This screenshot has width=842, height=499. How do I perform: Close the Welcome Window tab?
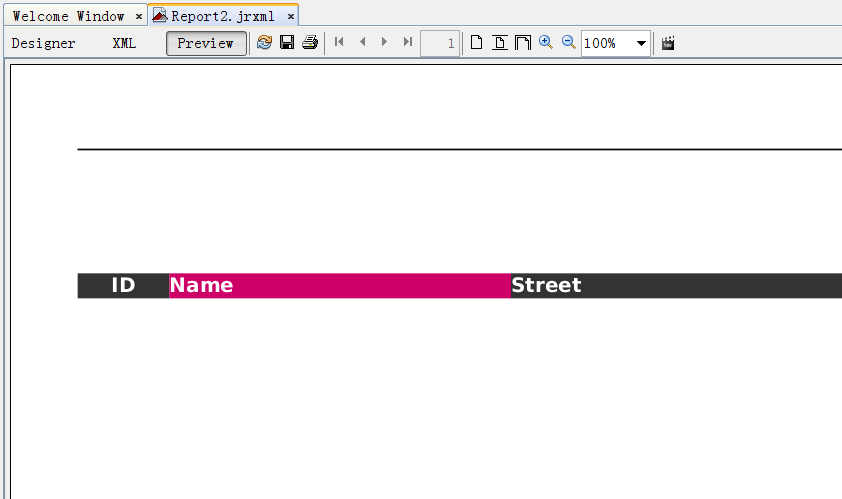click(x=139, y=17)
